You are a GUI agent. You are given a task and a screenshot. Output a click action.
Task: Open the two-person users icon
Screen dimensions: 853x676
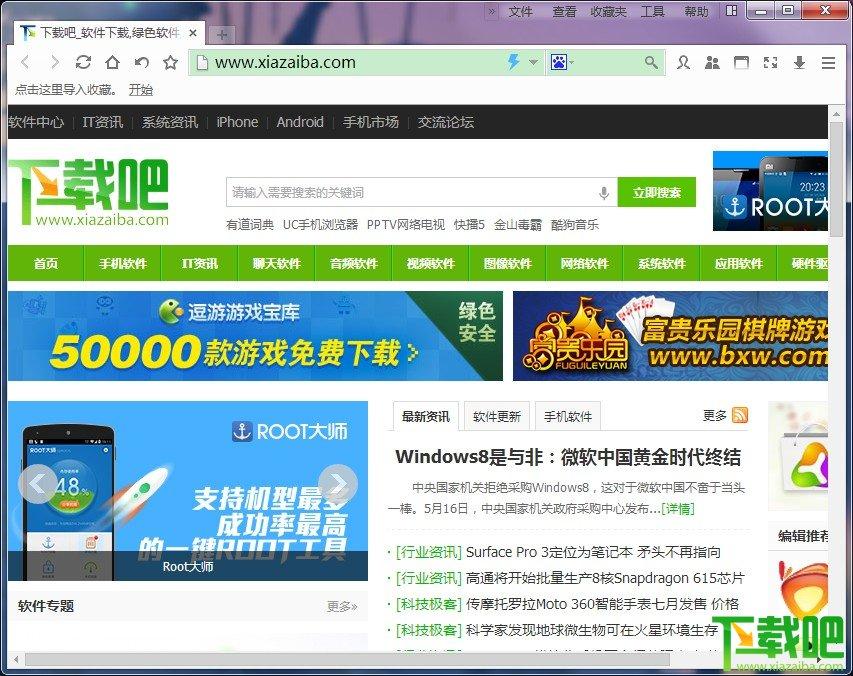click(x=712, y=63)
